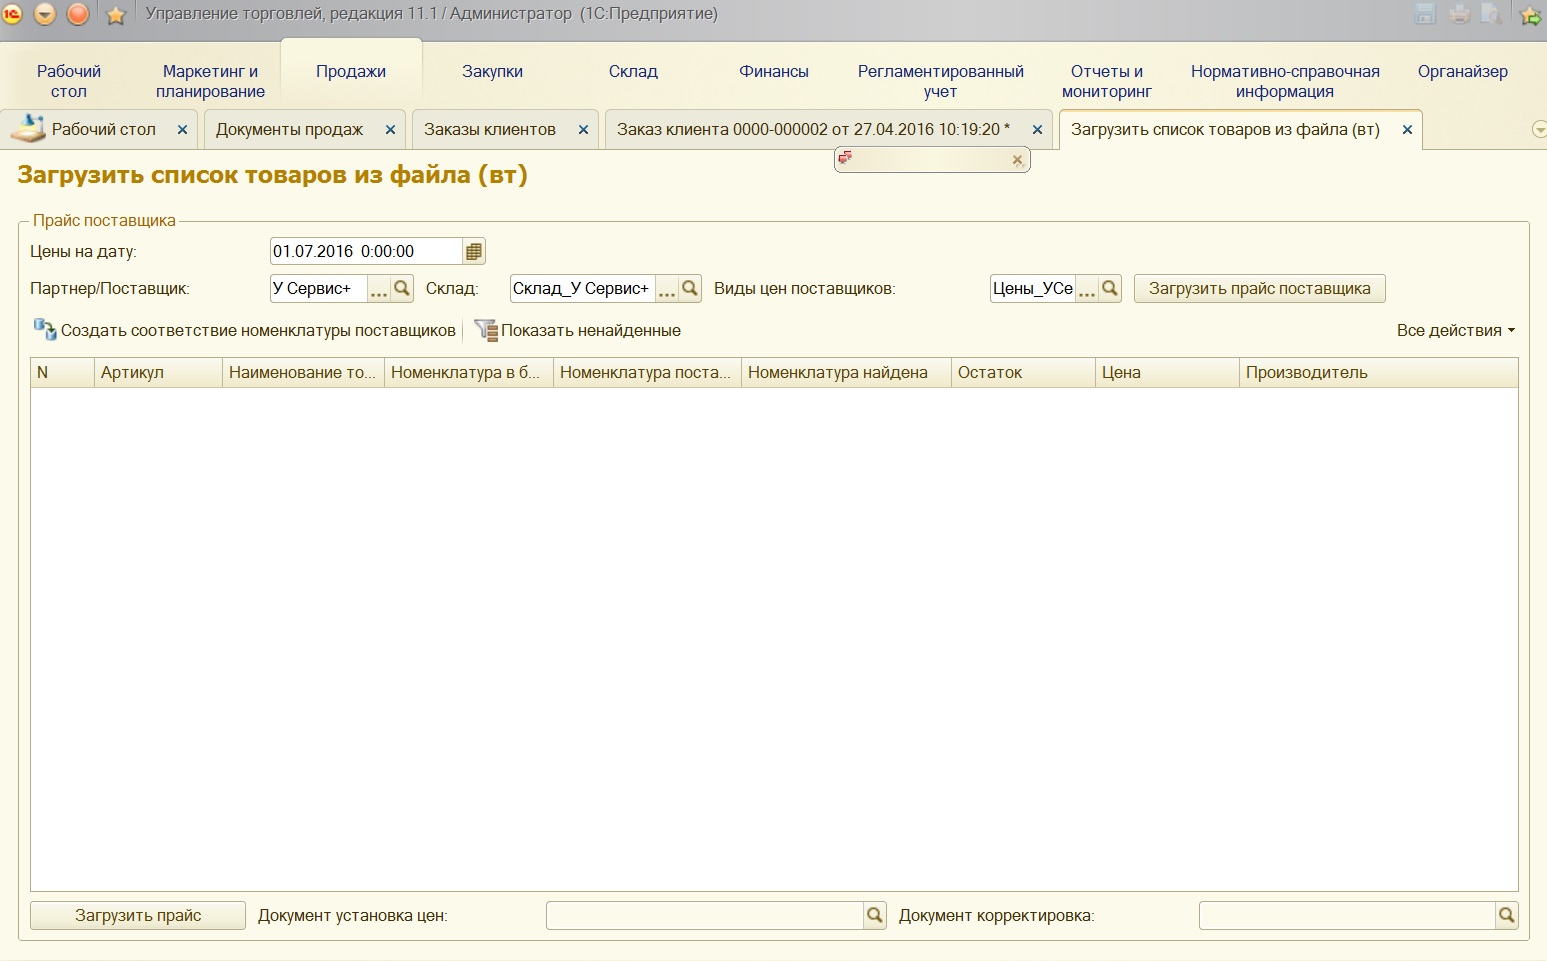Screen dimensions: 1547x961
Task: Close the Заказы клиентов tab
Action: (583, 130)
